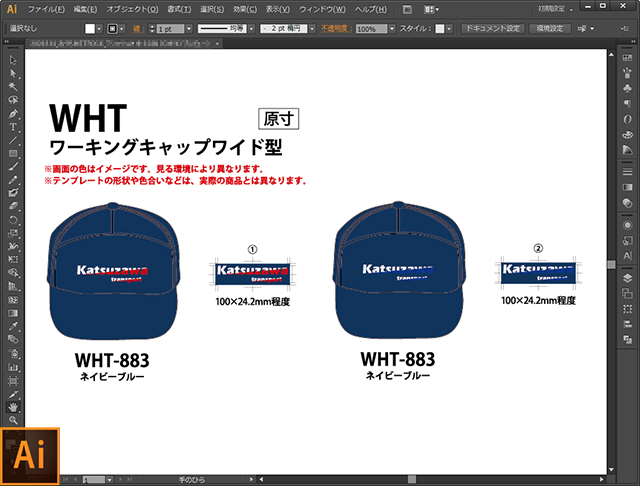Open the Color palette panel icon
This screenshot has width=640, height=486.
[627, 134]
